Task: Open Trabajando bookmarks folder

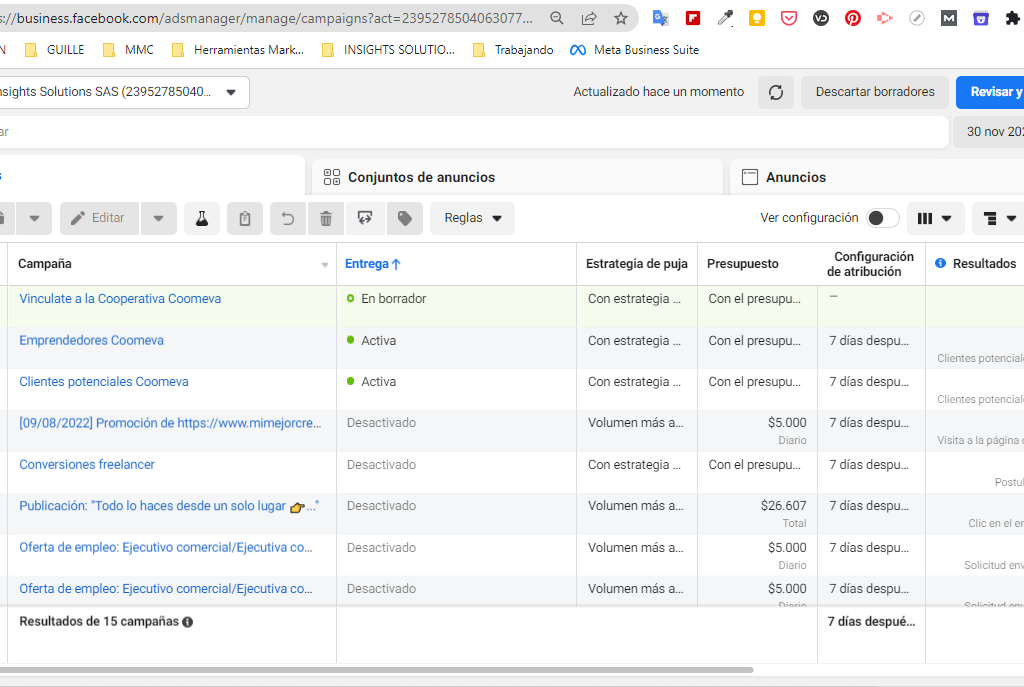Action: pyautogui.click(x=513, y=50)
